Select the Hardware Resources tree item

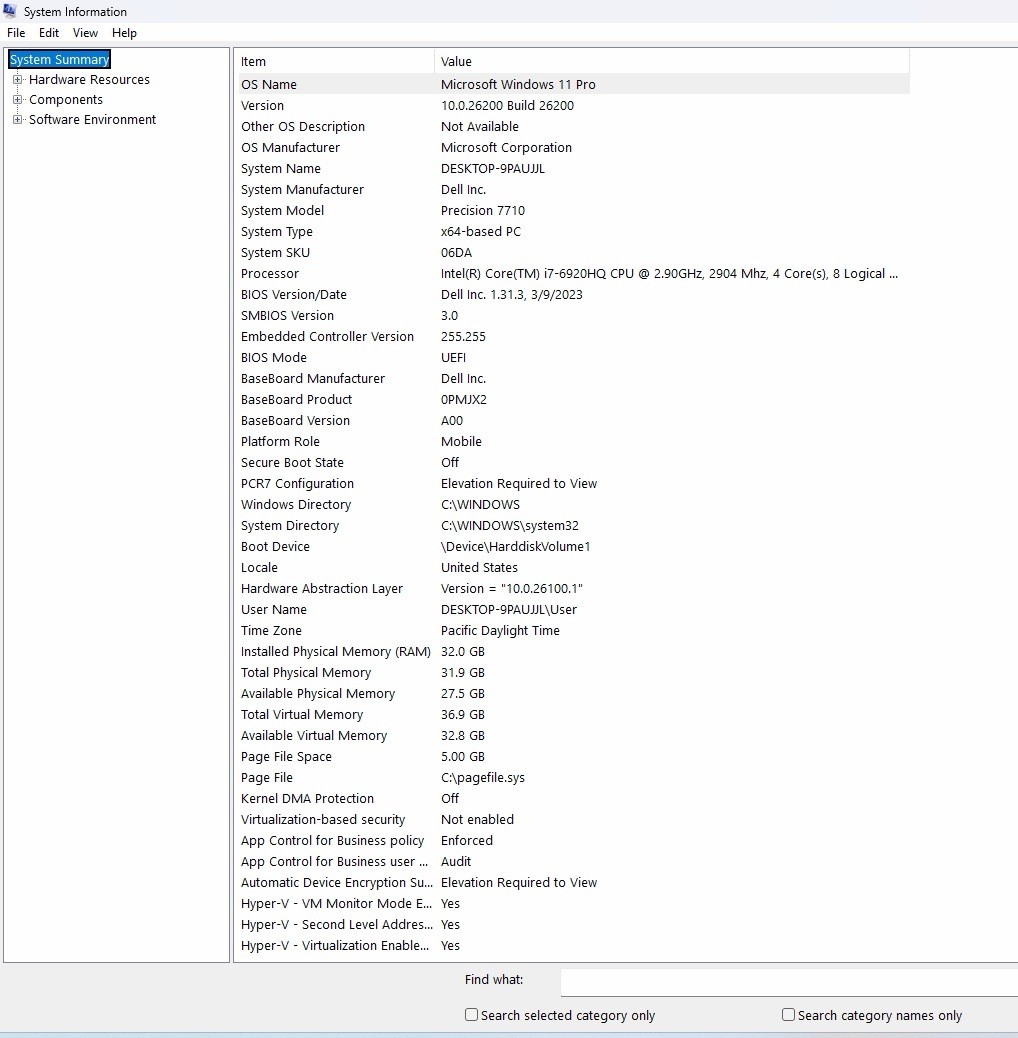pyautogui.click(x=89, y=79)
